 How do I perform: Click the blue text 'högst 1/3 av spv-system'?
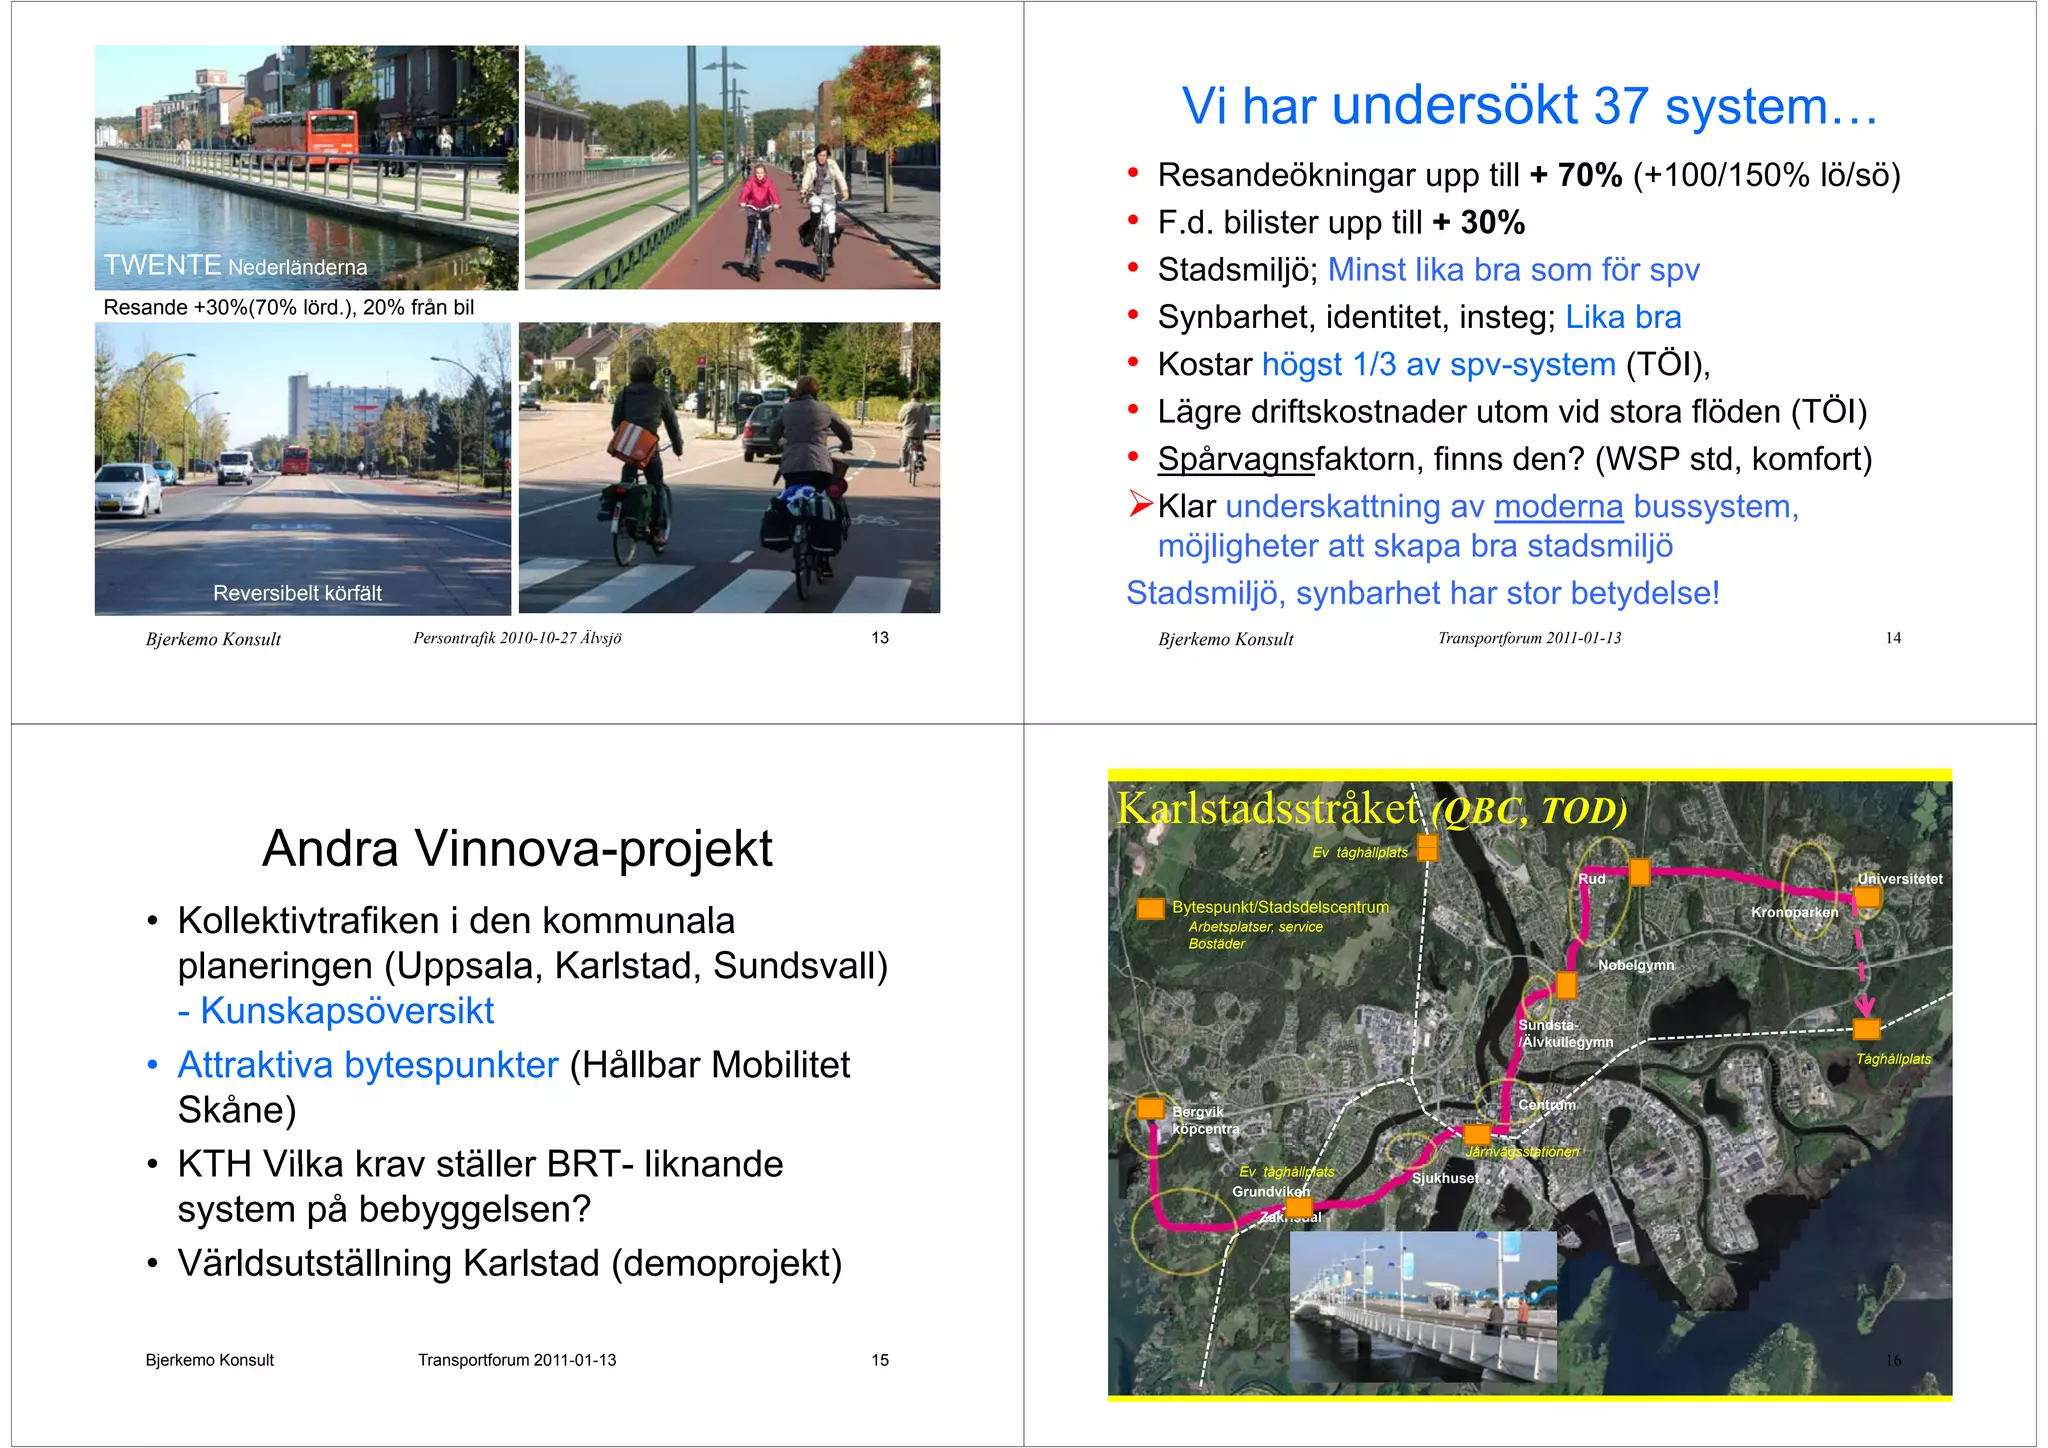[x=1439, y=364]
